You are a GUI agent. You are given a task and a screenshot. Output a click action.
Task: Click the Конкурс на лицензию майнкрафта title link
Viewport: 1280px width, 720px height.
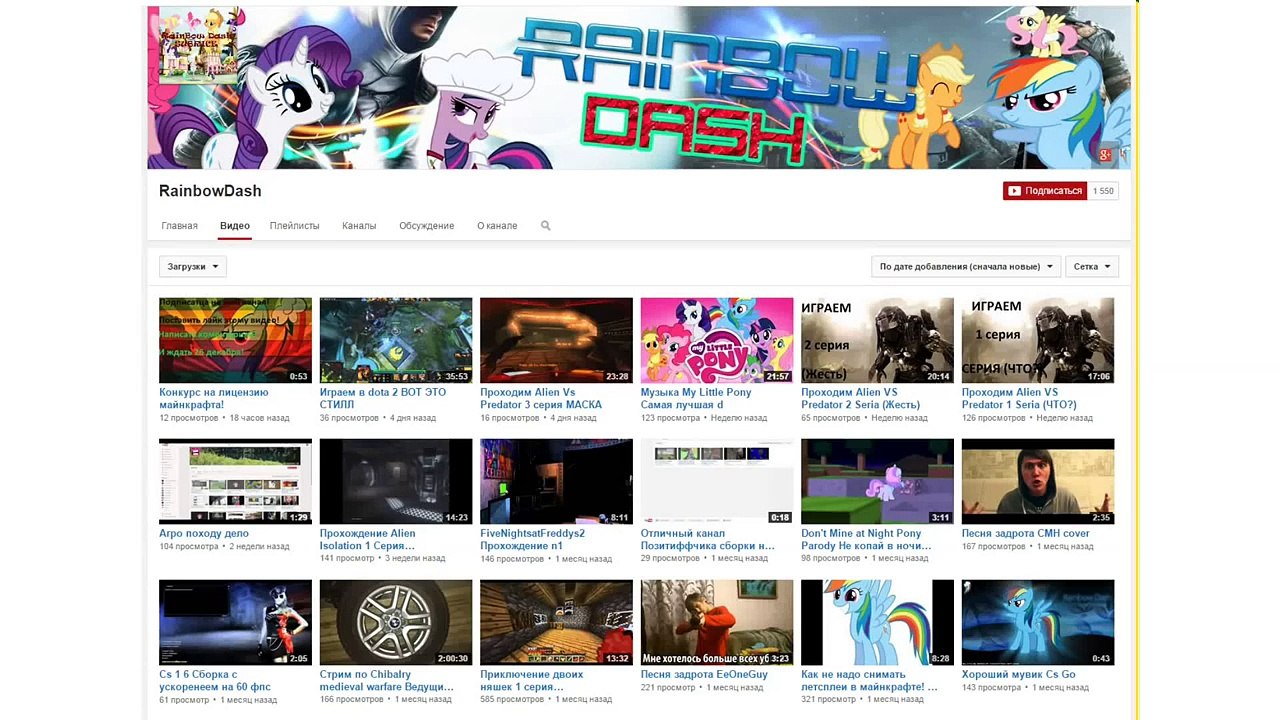coord(214,399)
